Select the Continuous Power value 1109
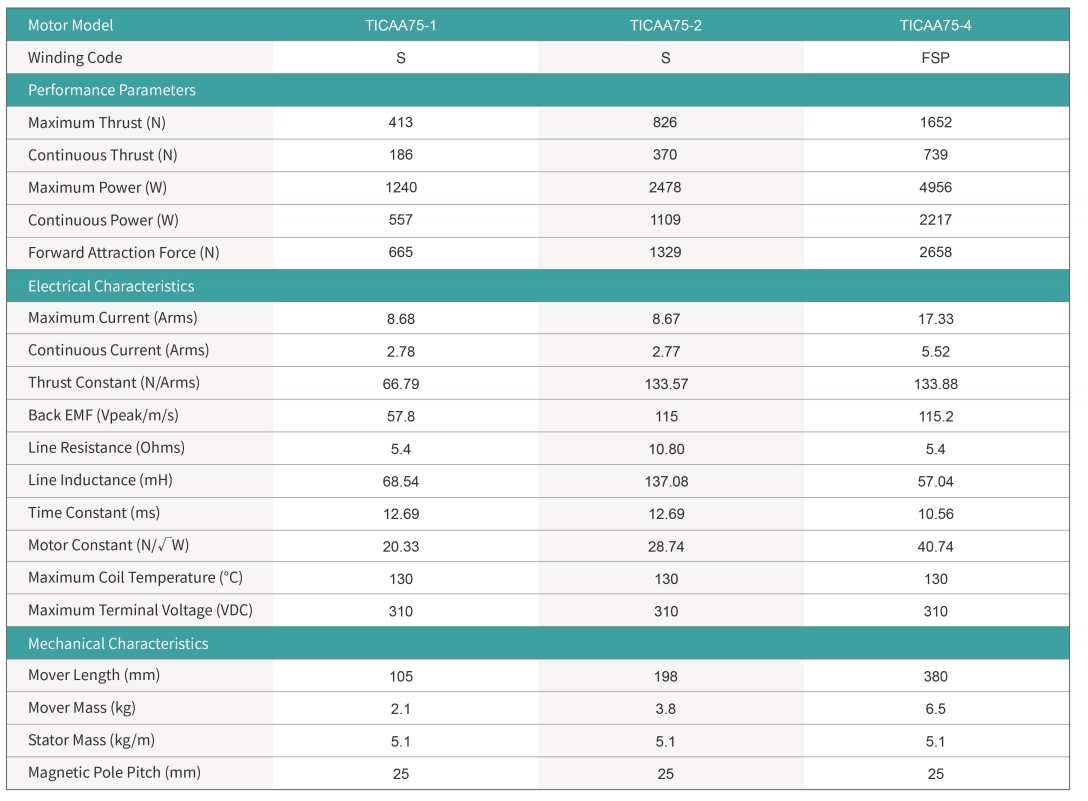 [x=665, y=220]
